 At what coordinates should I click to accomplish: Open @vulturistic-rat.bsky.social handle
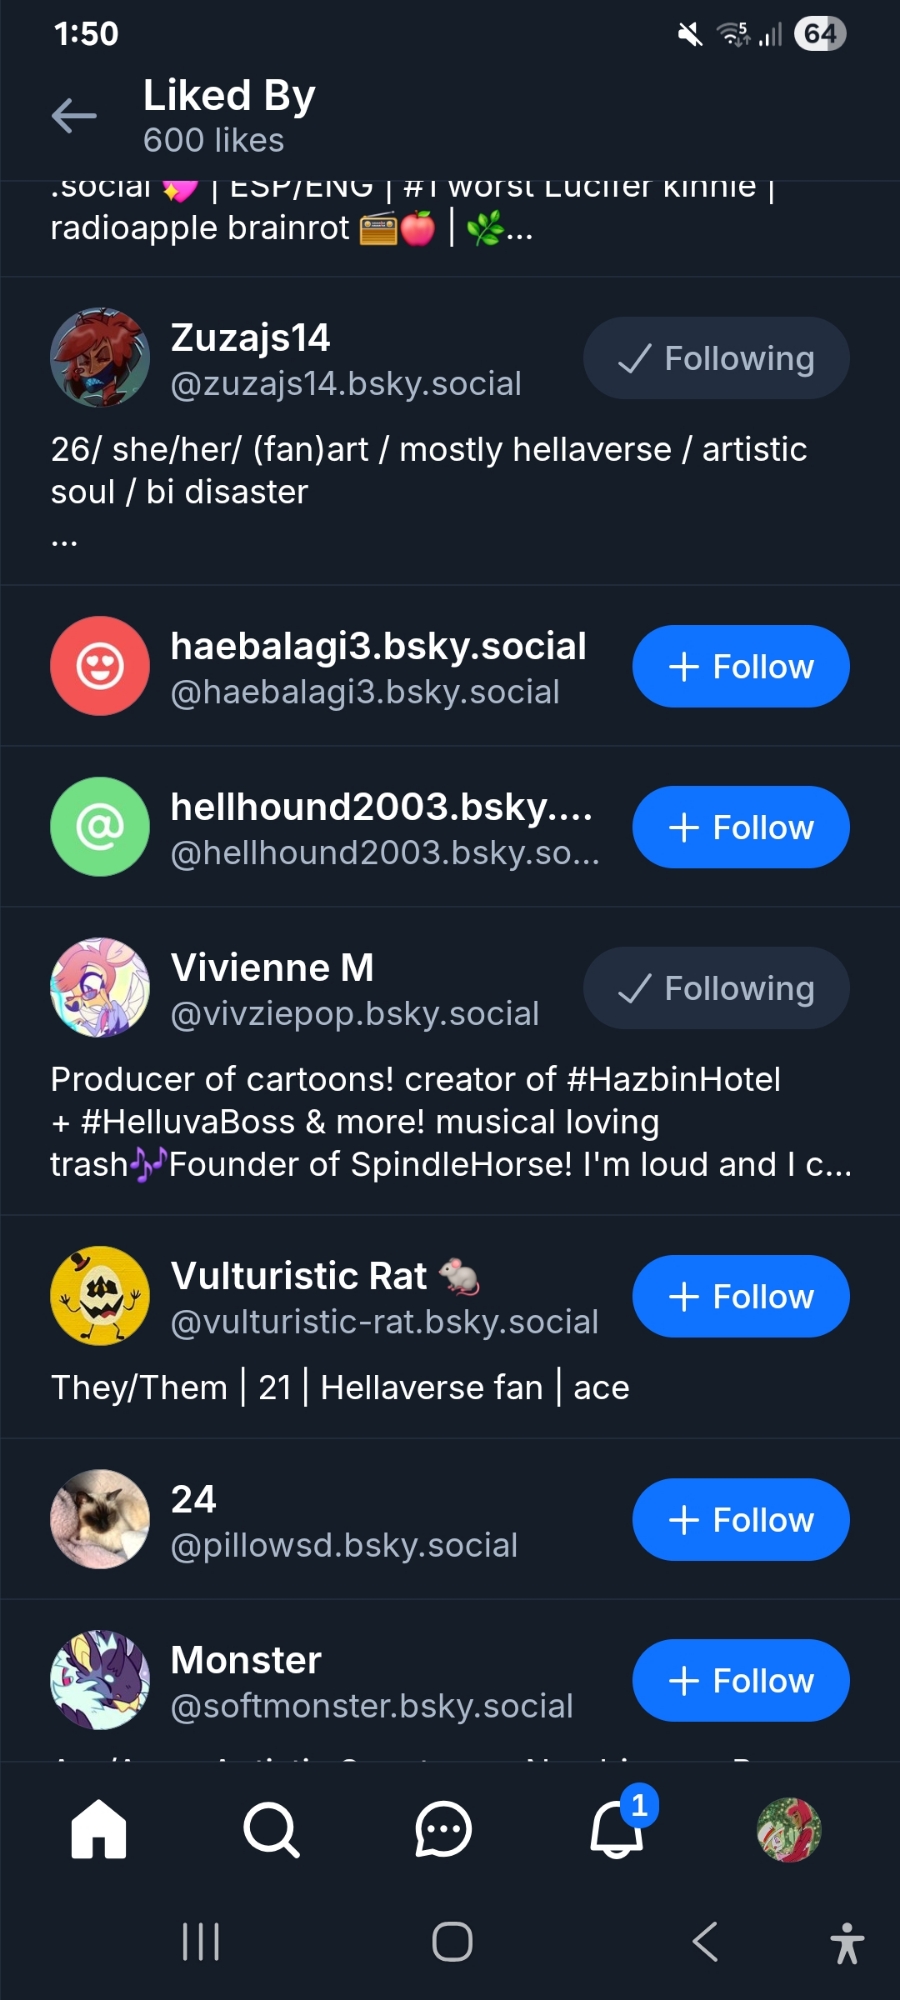(x=385, y=1322)
